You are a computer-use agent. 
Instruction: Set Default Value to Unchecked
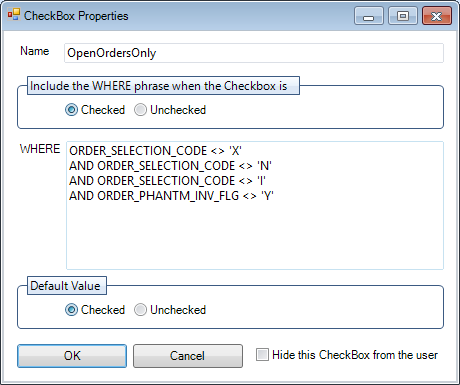(170, 310)
